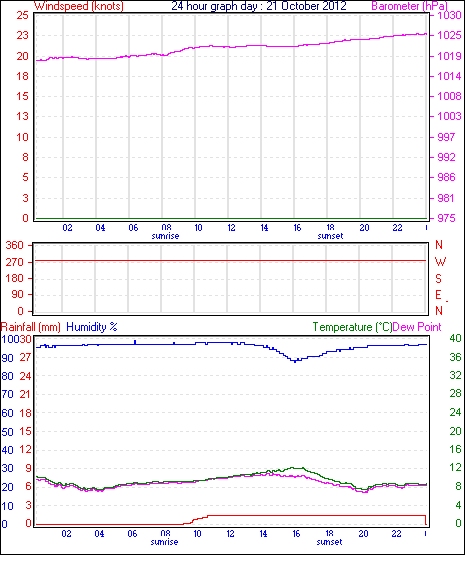465x563 pixels.
Task: Click the 40 temperature scale value
Action: click(x=456, y=338)
